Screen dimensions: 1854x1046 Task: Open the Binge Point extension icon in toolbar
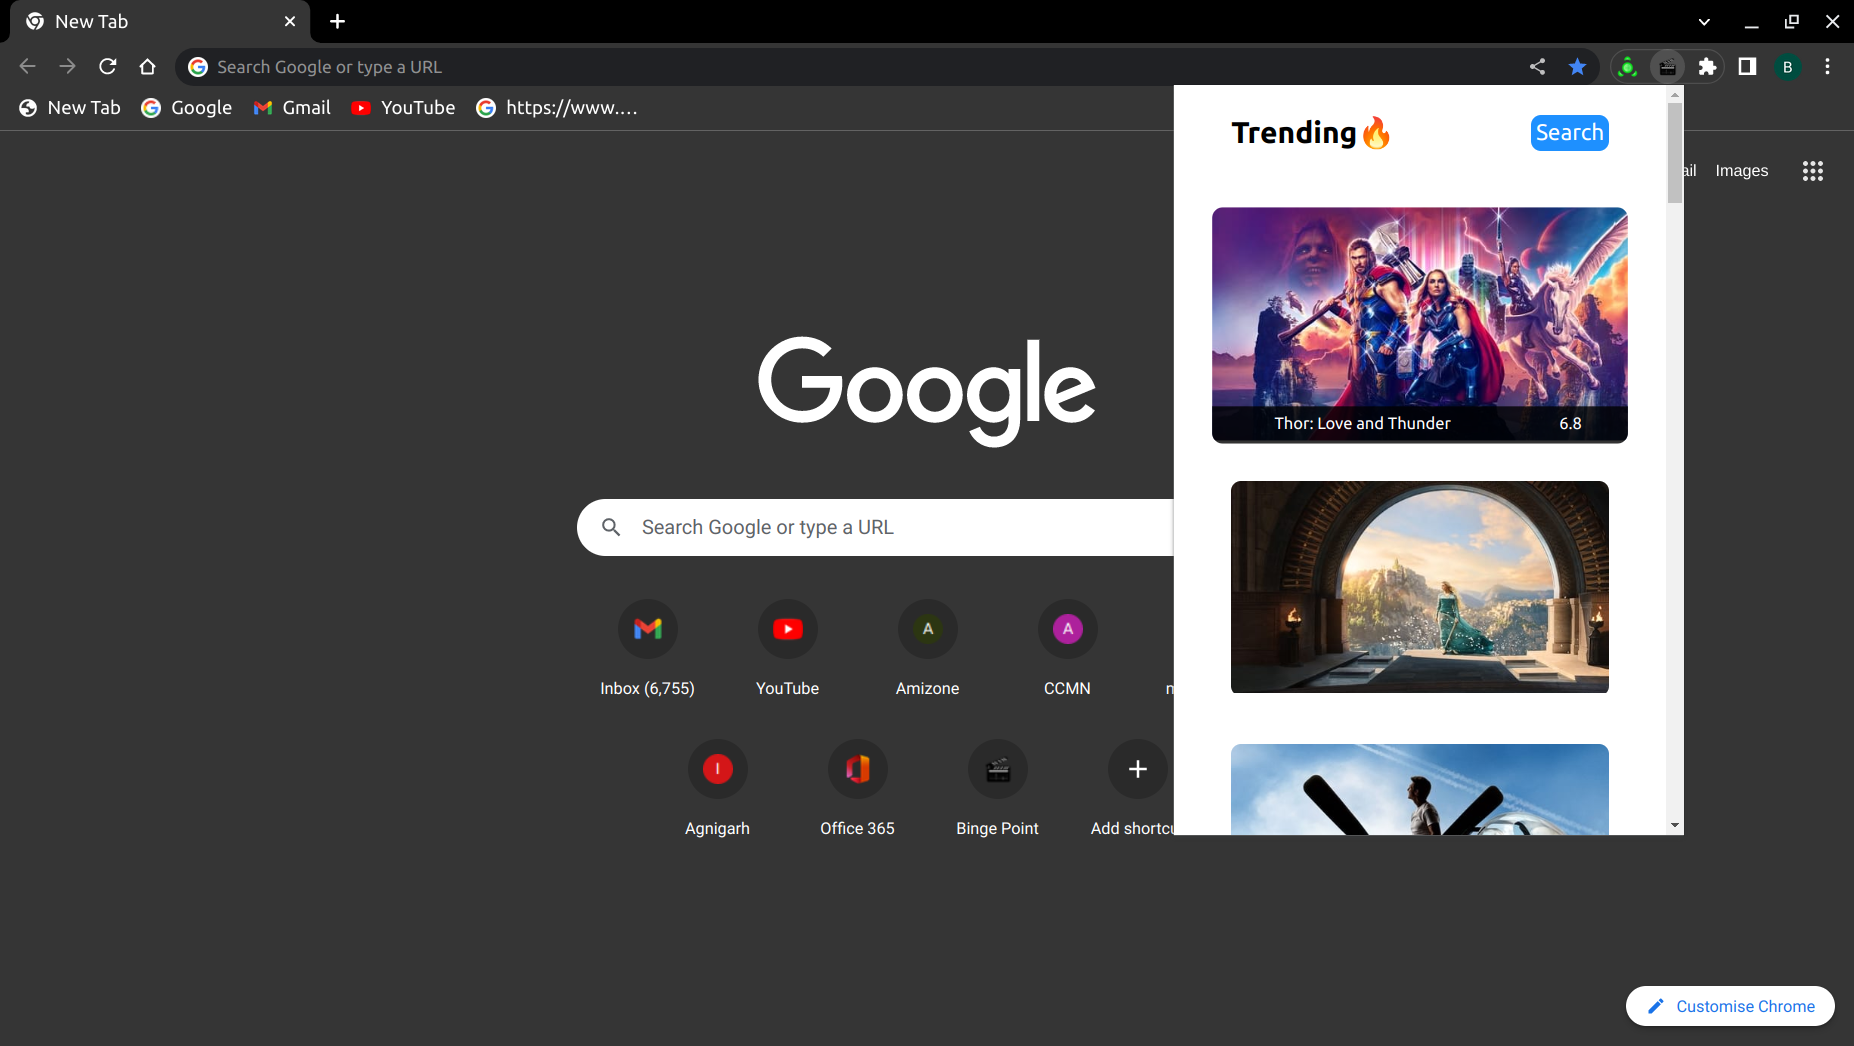click(x=1667, y=67)
